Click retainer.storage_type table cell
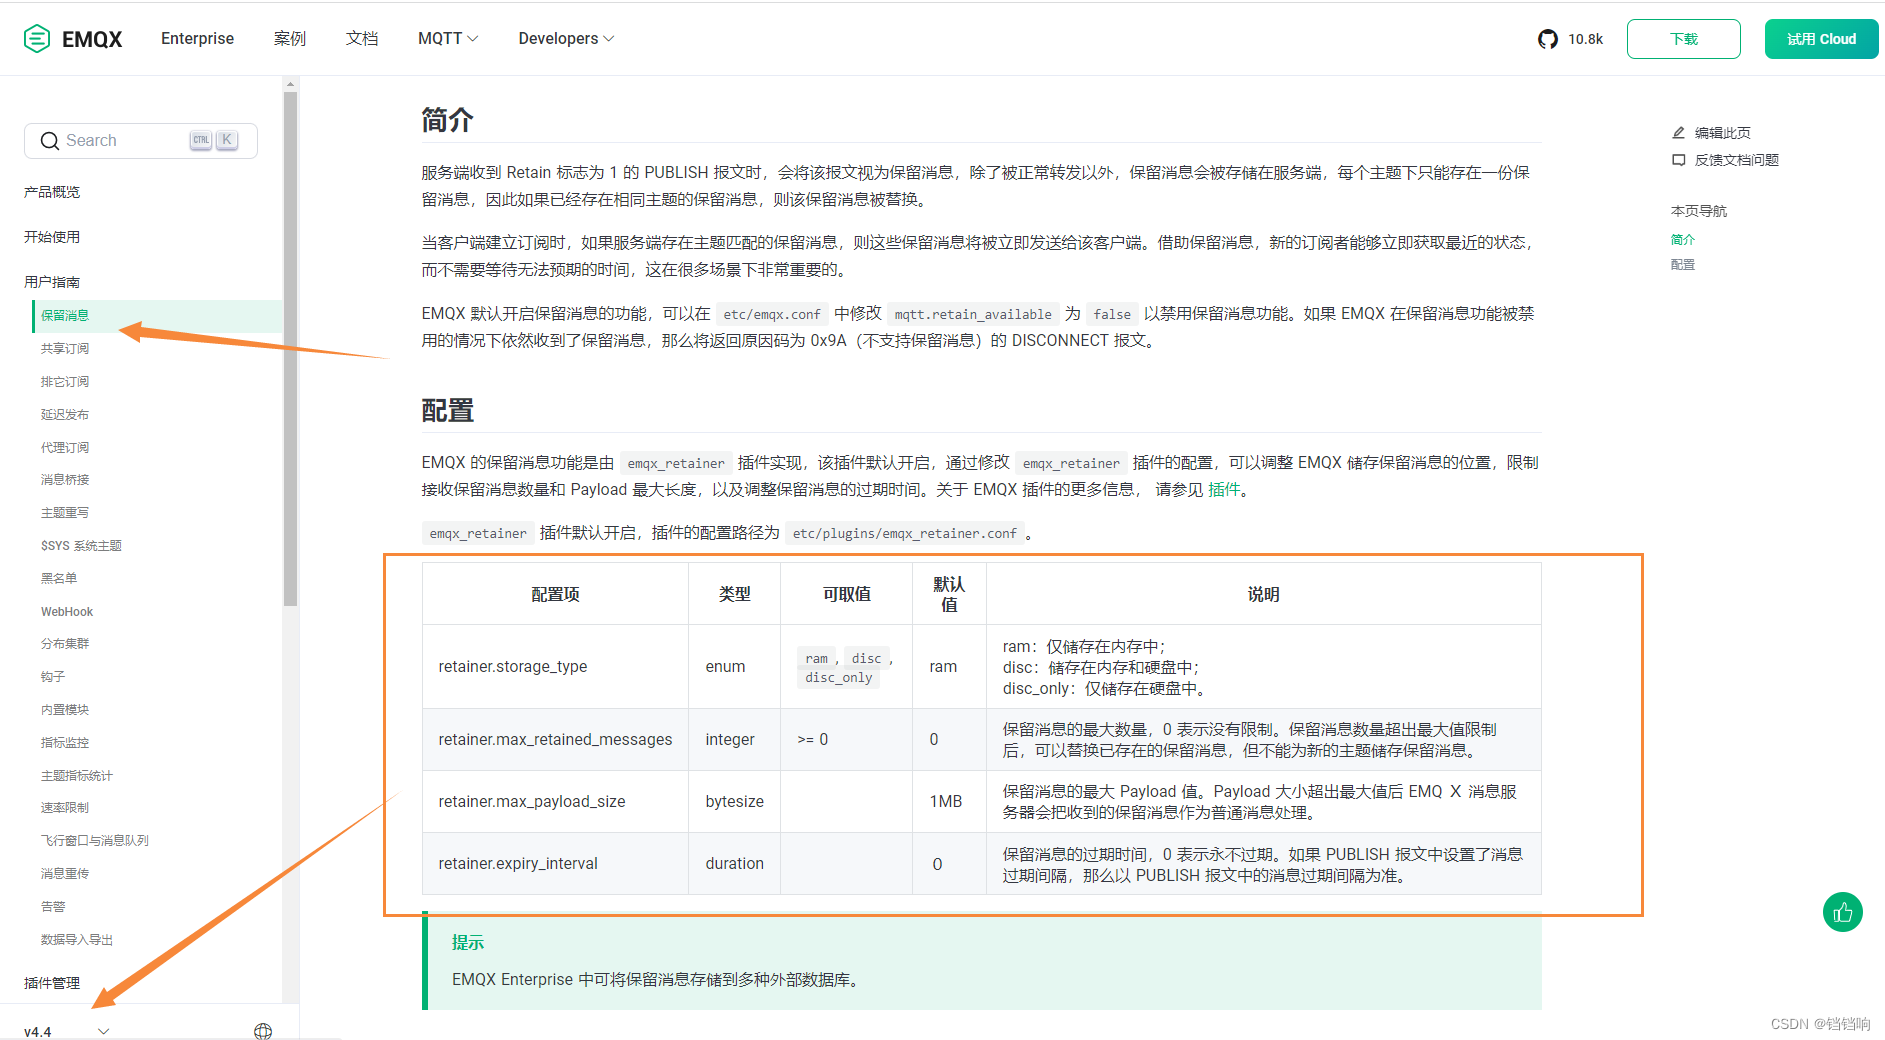 [555, 667]
